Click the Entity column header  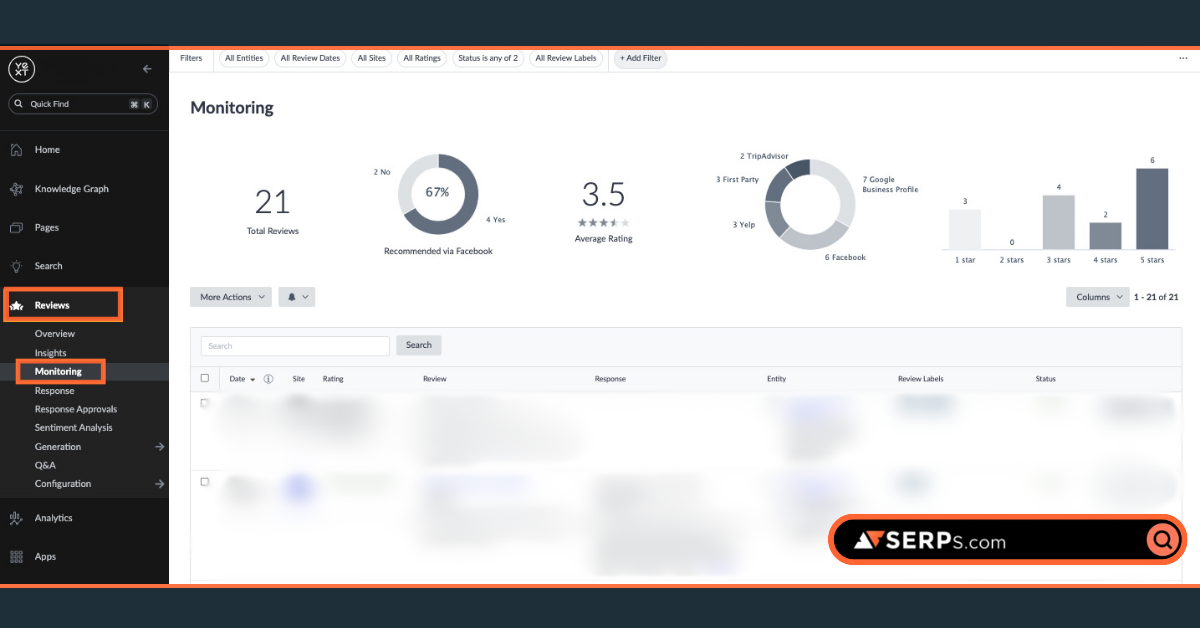[777, 379]
